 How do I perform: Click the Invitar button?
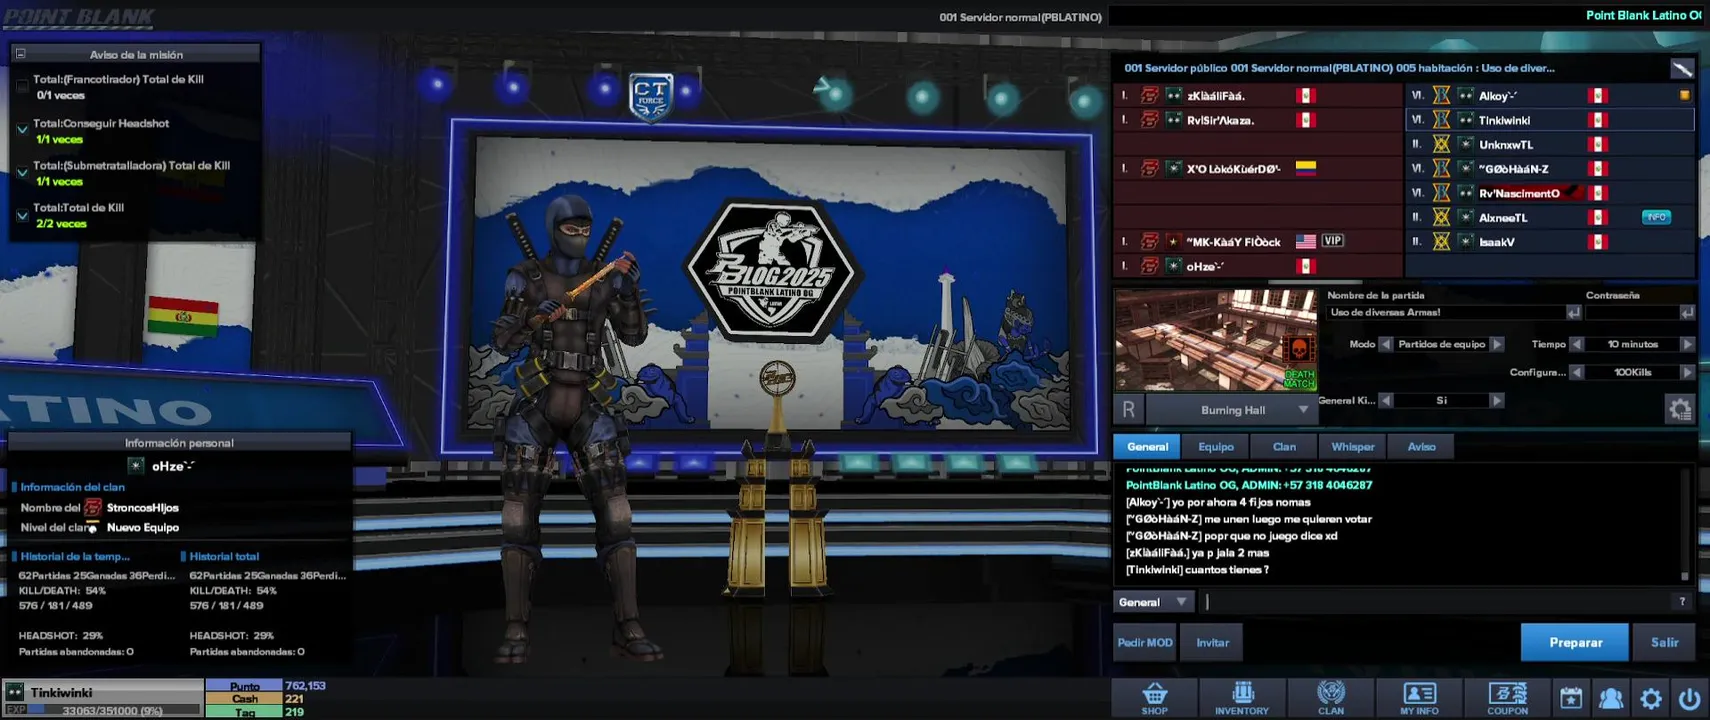pyautogui.click(x=1212, y=642)
